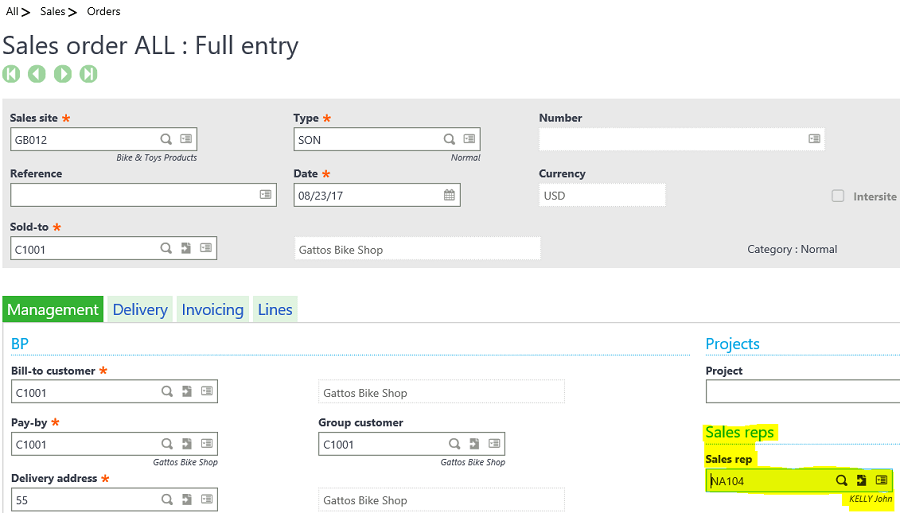Search sales rep using magnifier icon

point(842,481)
